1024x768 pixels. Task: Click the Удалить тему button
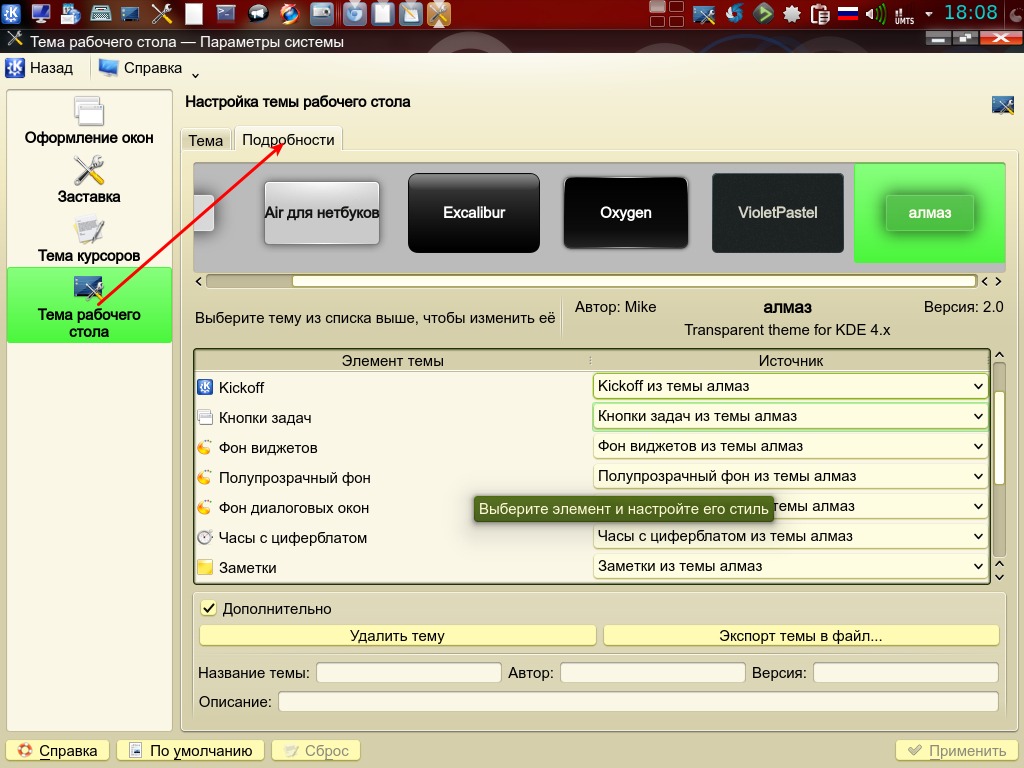(397, 636)
